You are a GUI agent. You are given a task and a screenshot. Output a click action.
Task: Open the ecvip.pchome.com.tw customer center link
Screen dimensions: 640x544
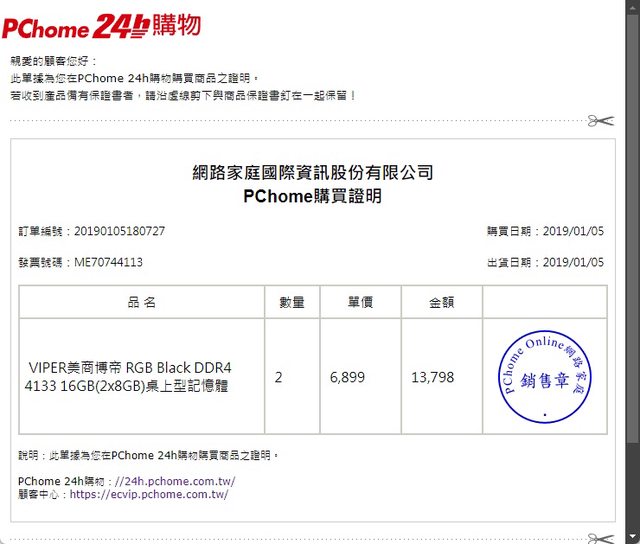[149, 494]
